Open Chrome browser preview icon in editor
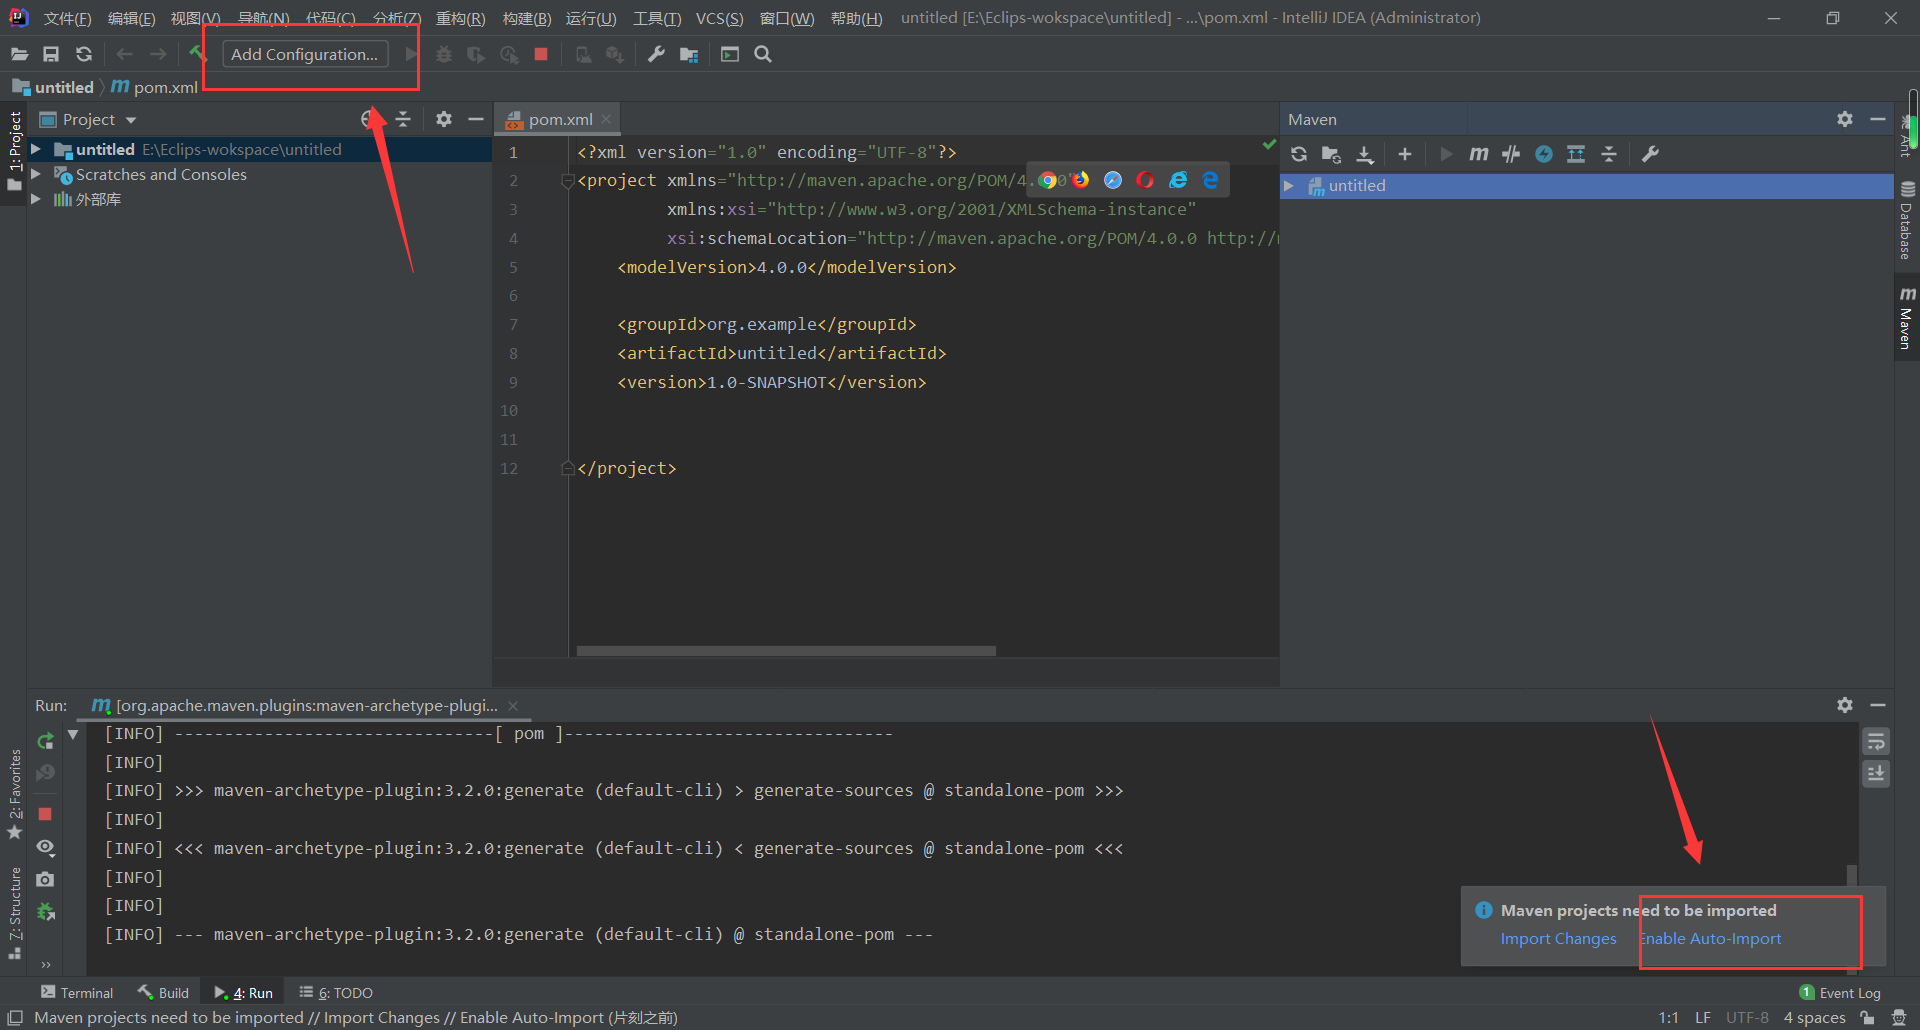Viewport: 1920px width, 1030px height. point(1047,180)
